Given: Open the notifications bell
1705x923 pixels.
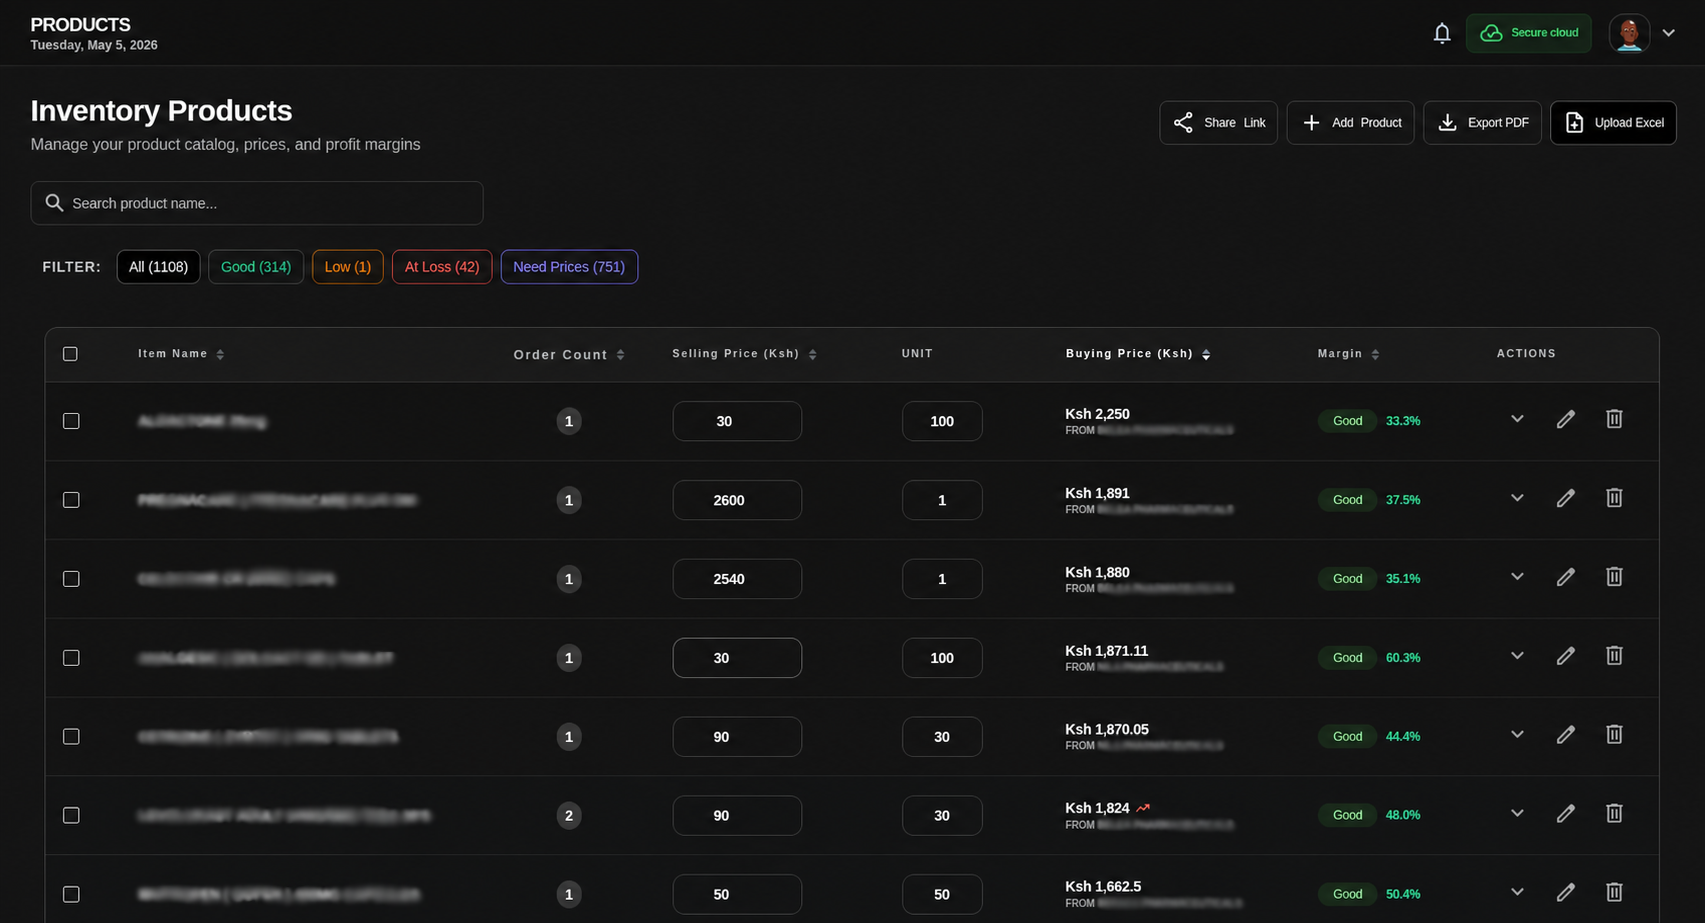Looking at the screenshot, I should tap(1441, 33).
